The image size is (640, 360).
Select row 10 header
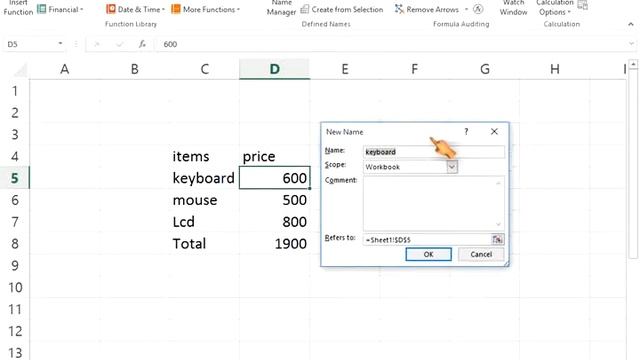point(15,287)
